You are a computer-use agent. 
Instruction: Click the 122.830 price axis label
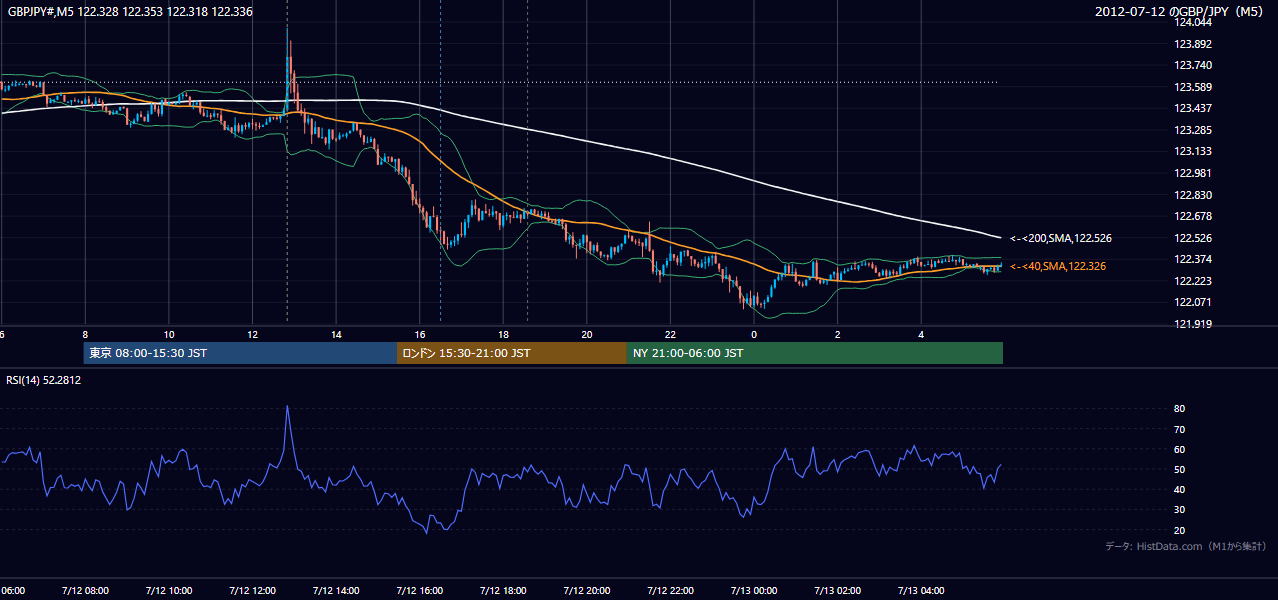[x=1193, y=195]
